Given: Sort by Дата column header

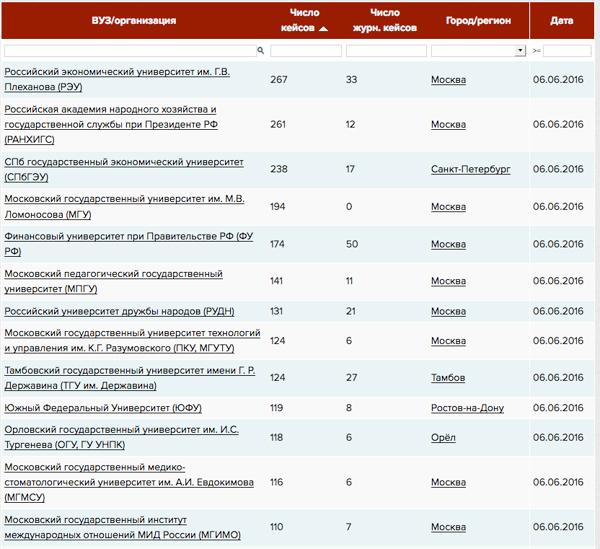Looking at the screenshot, I should coord(562,20).
